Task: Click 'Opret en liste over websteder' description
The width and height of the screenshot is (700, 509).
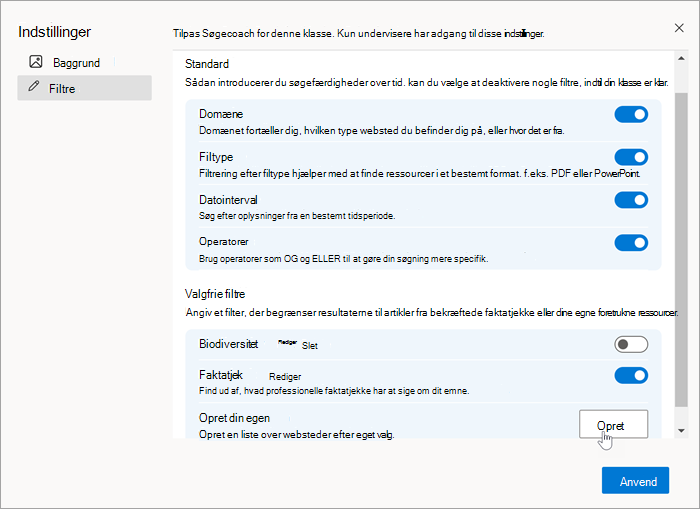Action: click(x=297, y=434)
